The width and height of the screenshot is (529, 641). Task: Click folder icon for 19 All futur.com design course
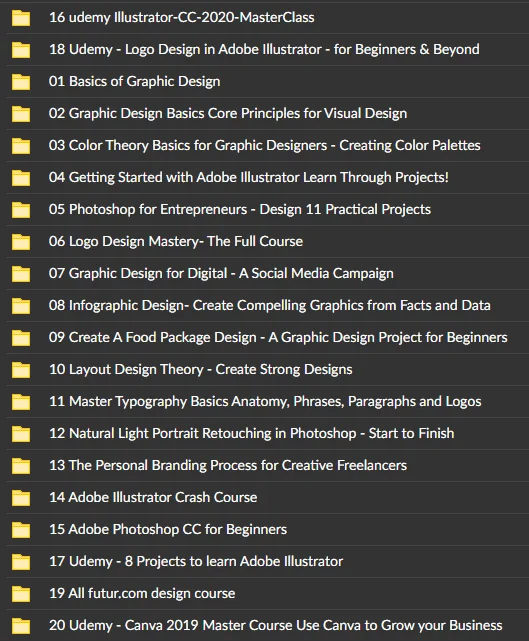pyautogui.click(x=21, y=594)
